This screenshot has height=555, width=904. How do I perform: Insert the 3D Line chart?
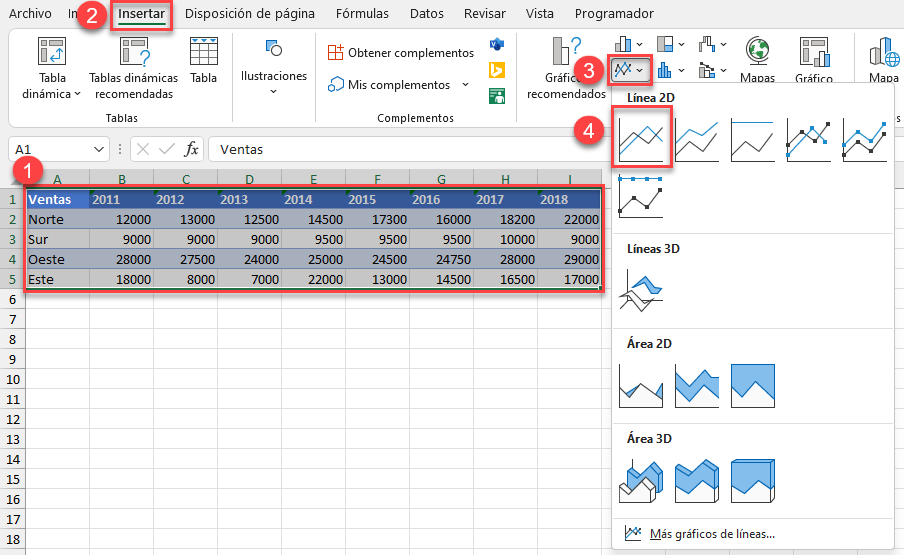(x=641, y=292)
